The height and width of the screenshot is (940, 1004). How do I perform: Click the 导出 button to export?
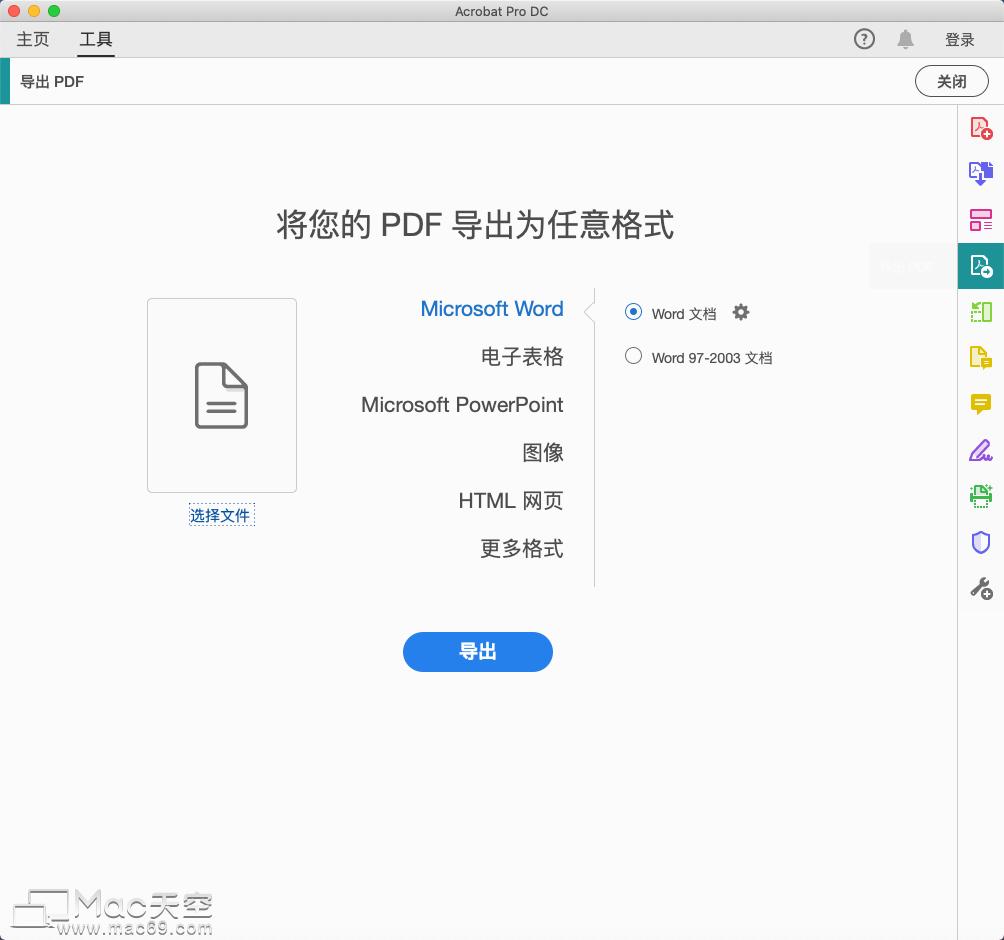pyautogui.click(x=477, y=652)
